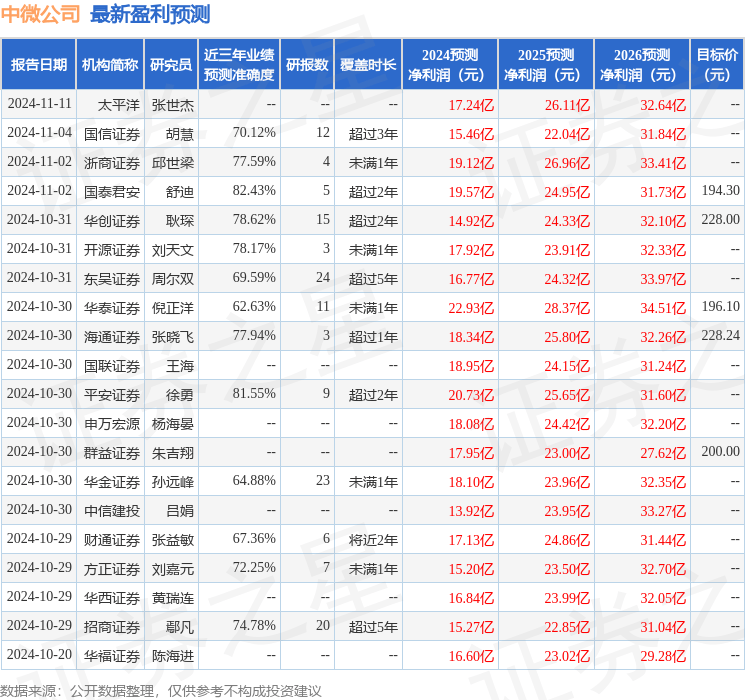The image size is (745, 700).
Task: Click analyst name 孙远峰
Action: coord(172,482)
